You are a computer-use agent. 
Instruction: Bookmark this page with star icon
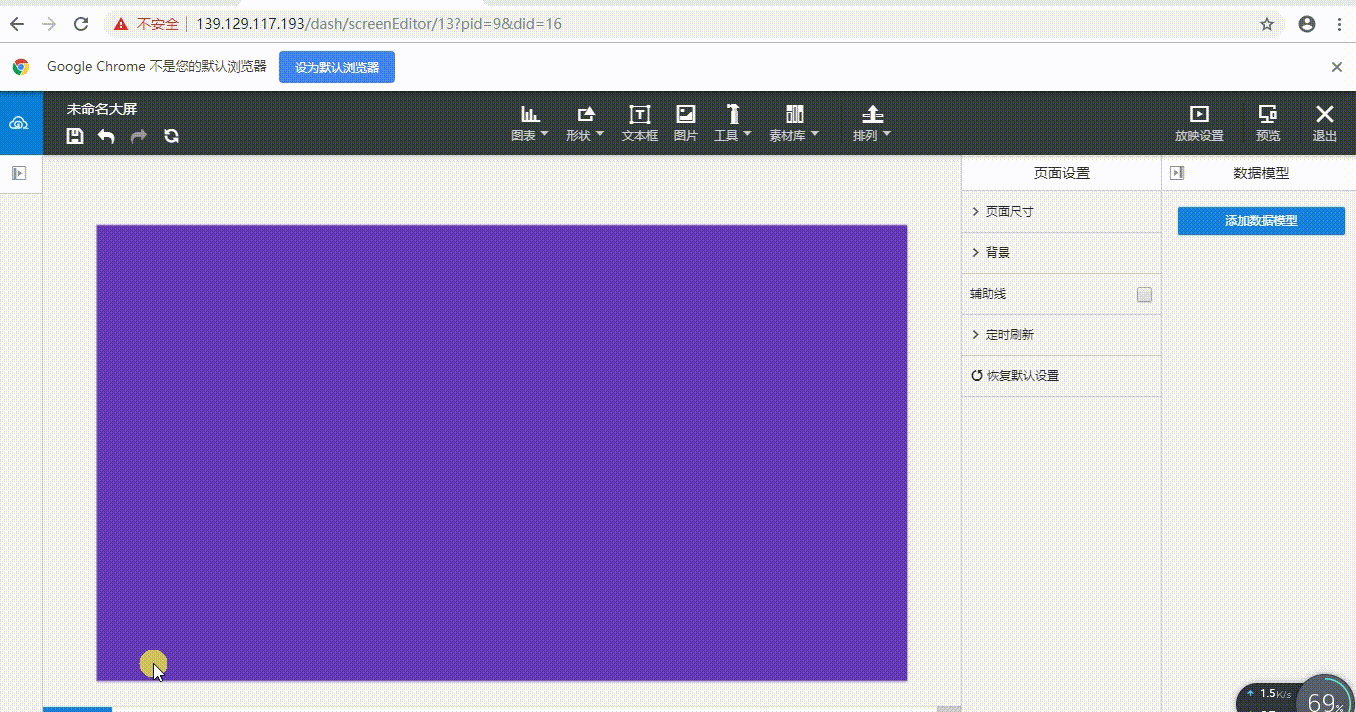point(1267,24)
